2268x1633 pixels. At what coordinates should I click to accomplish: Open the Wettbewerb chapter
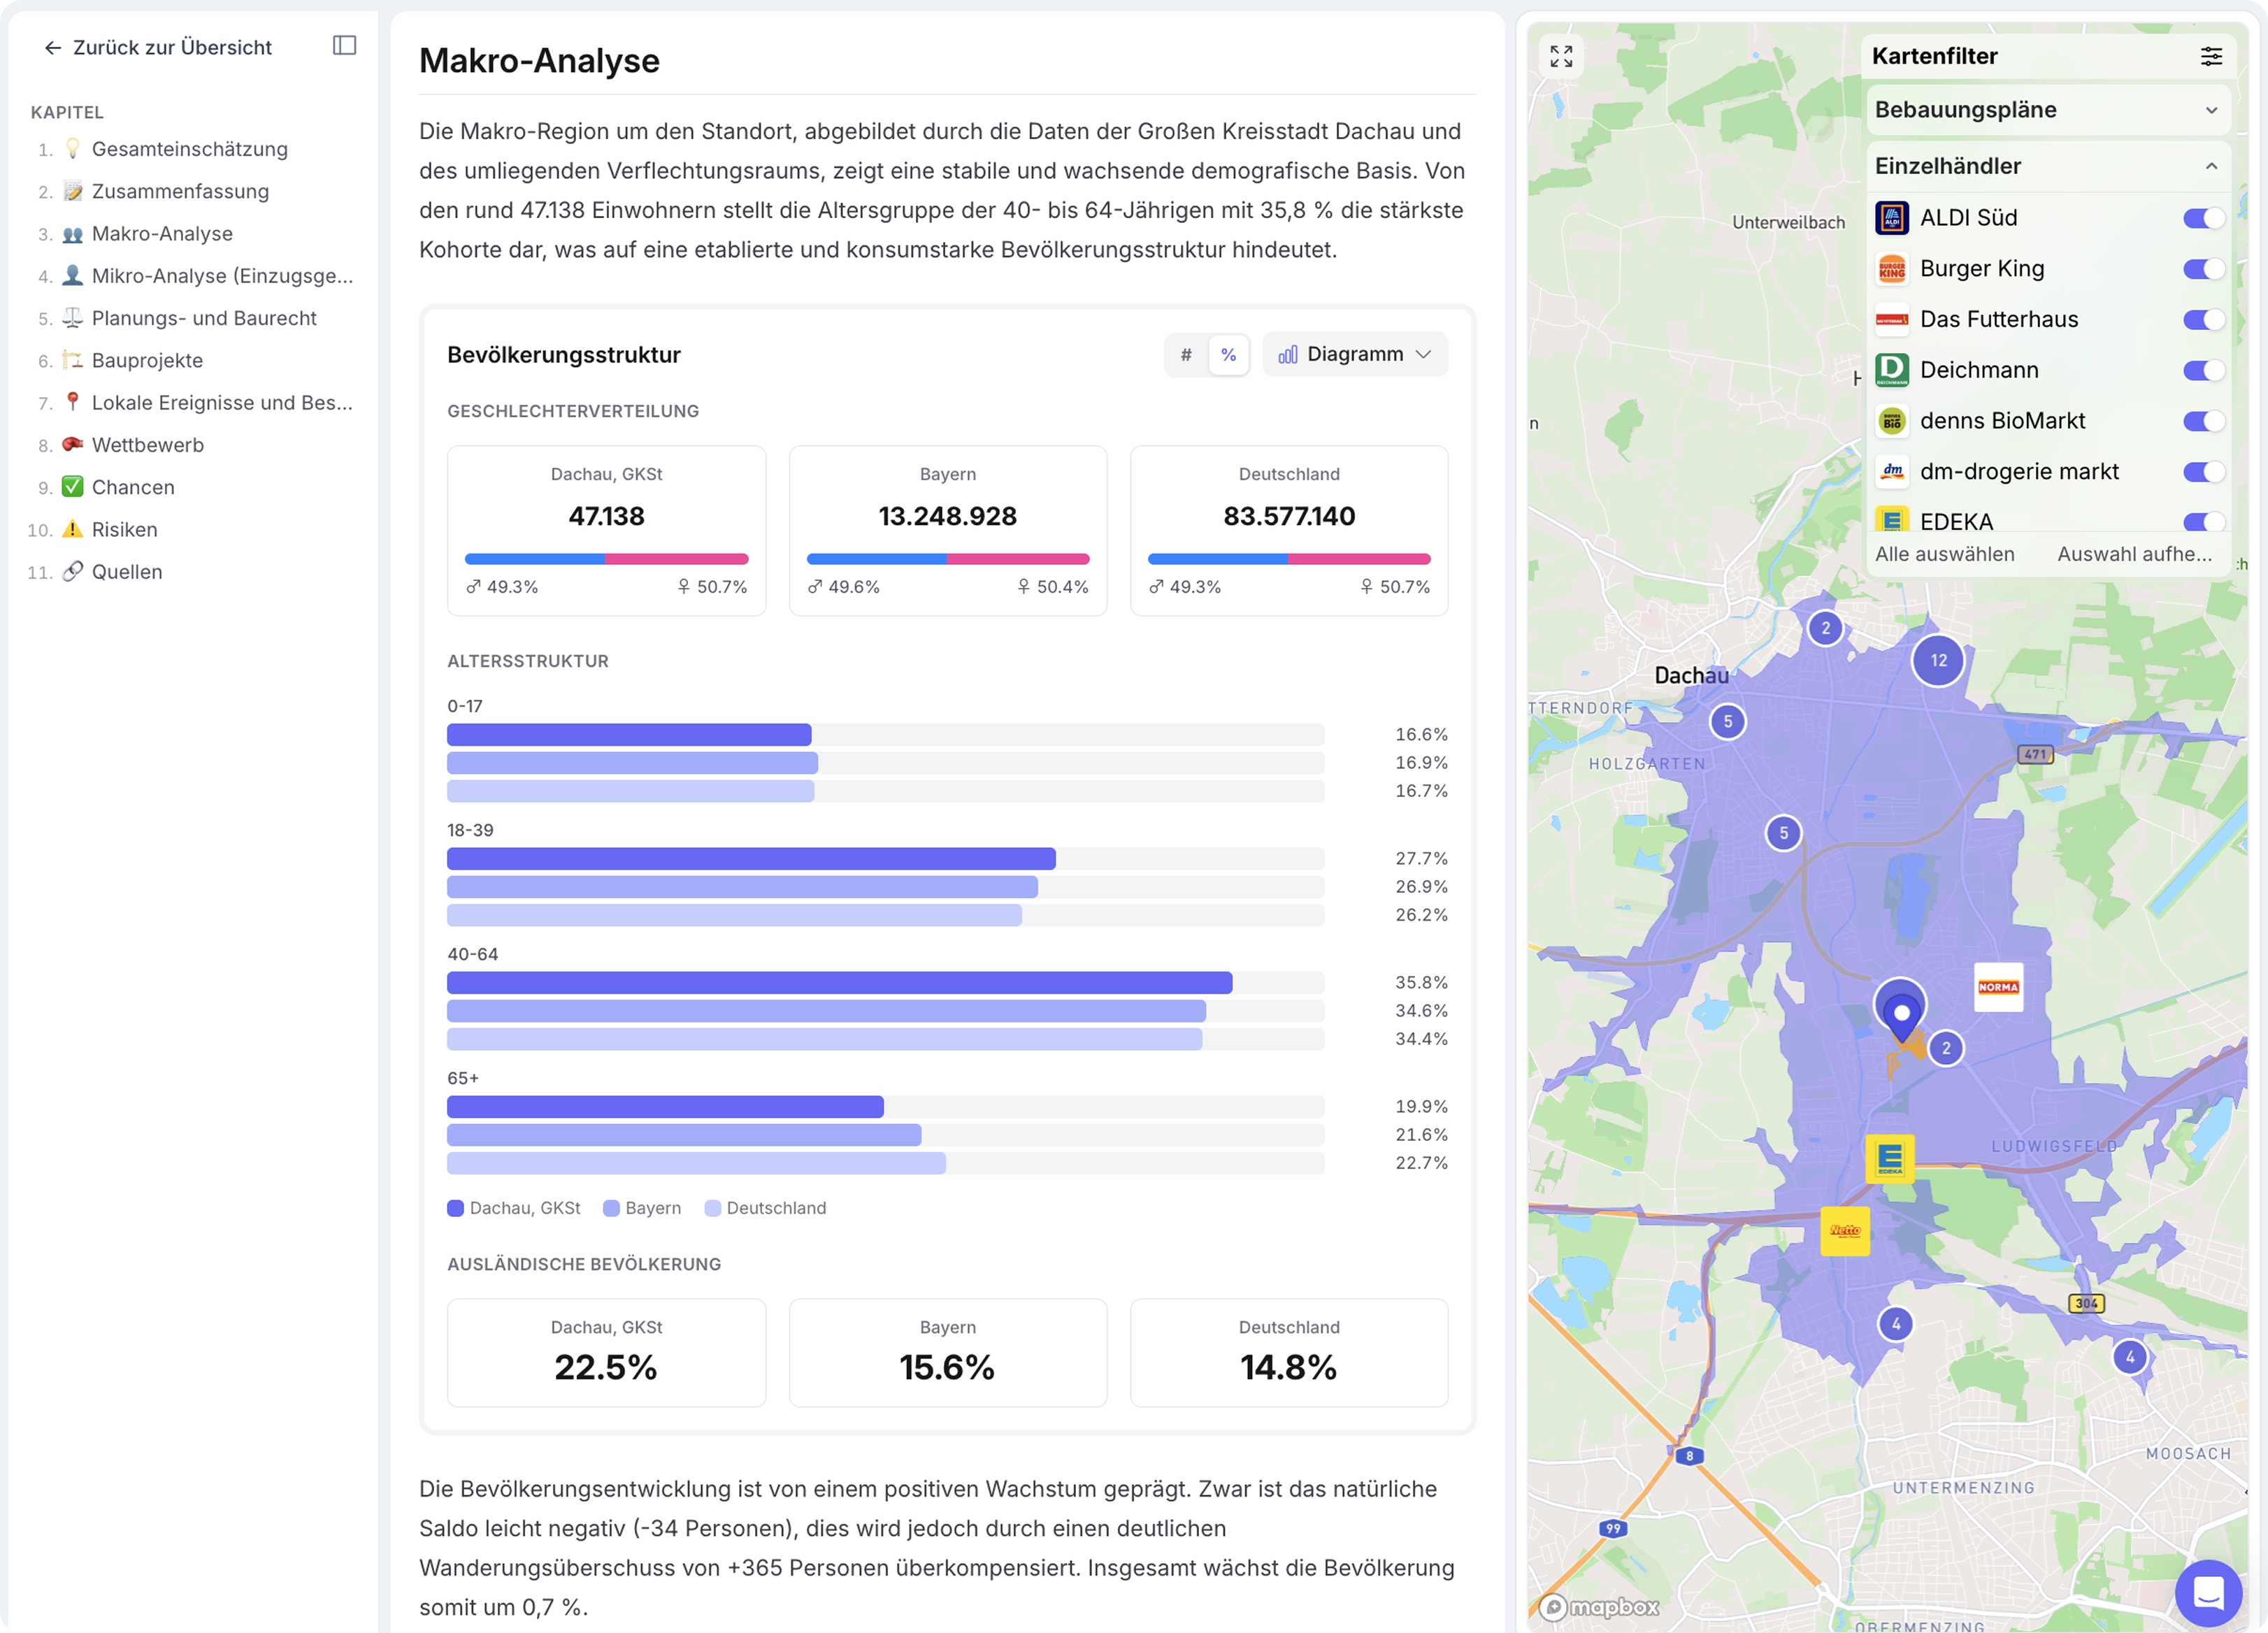click(147, 445)
